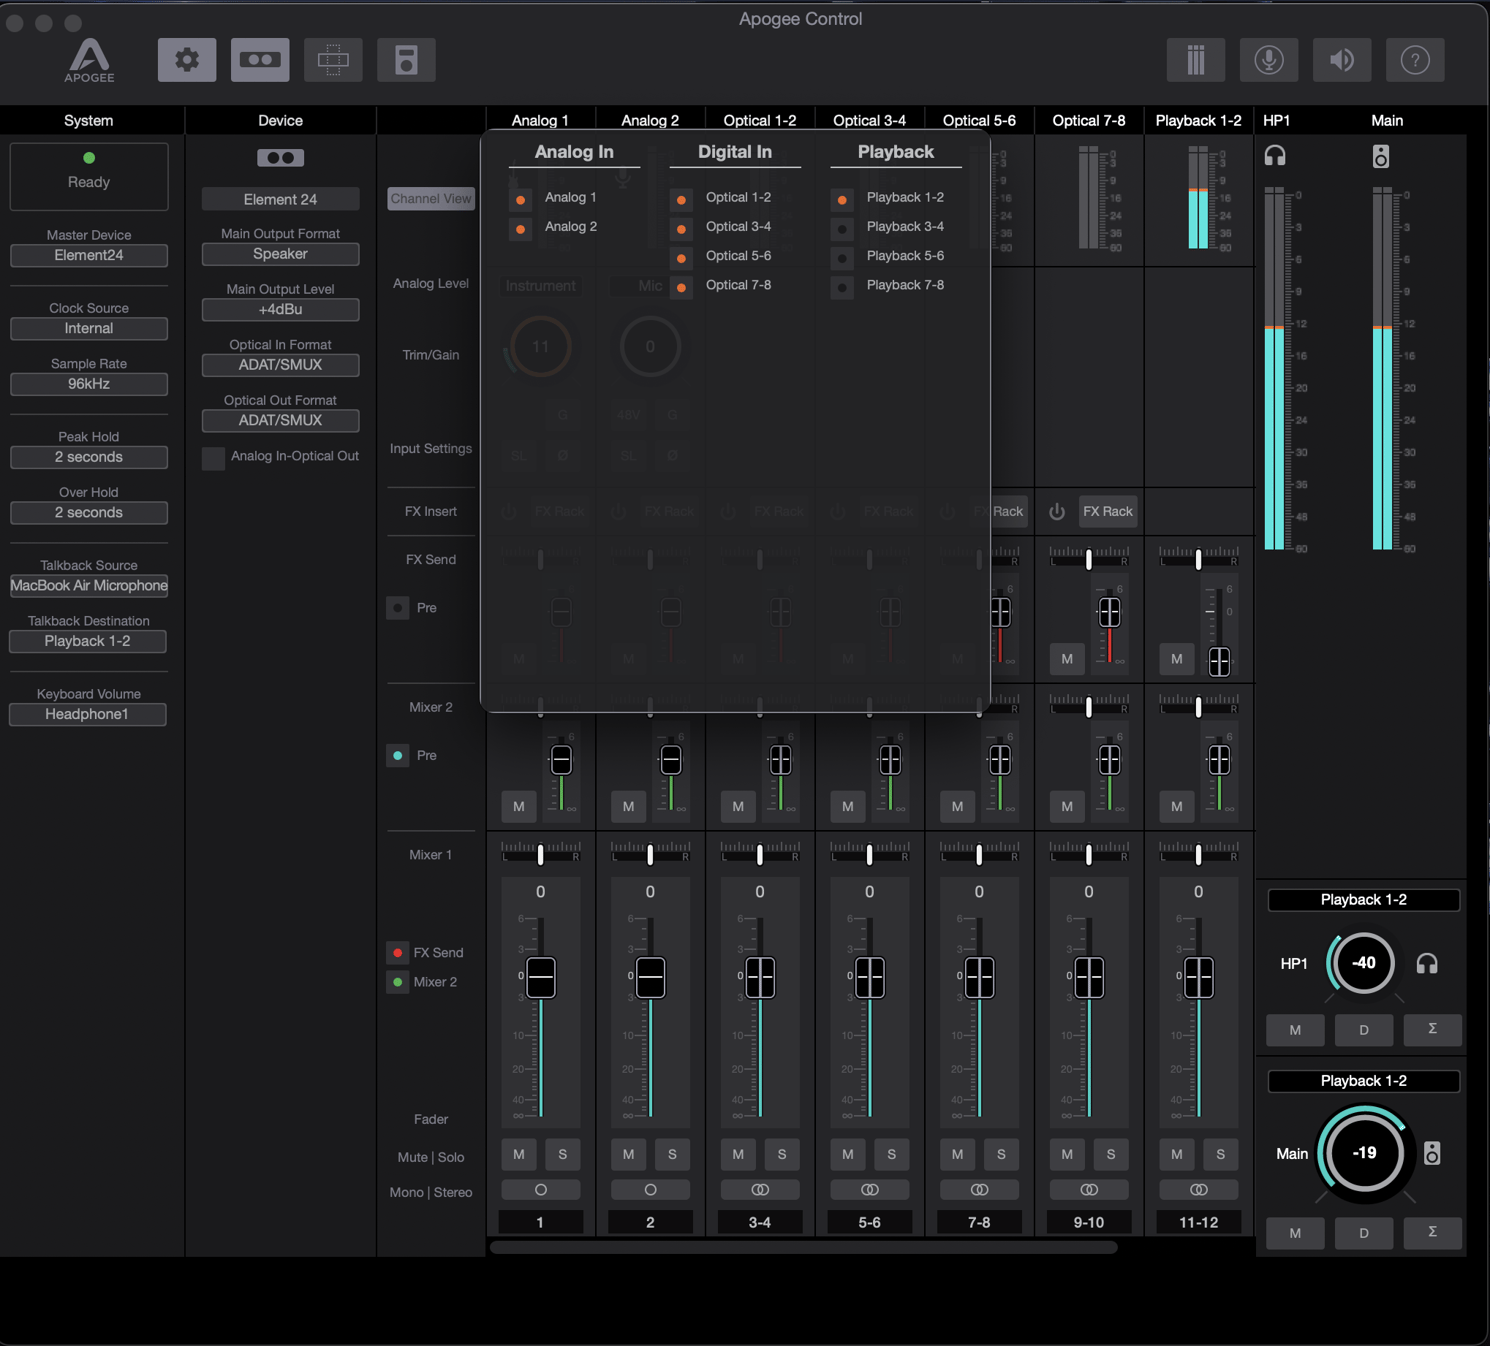The image size is (1490, 1346).
Task: Toggle Playback 3-4 channel visibility
Action: pyautogui.click(x=843, y=228)
